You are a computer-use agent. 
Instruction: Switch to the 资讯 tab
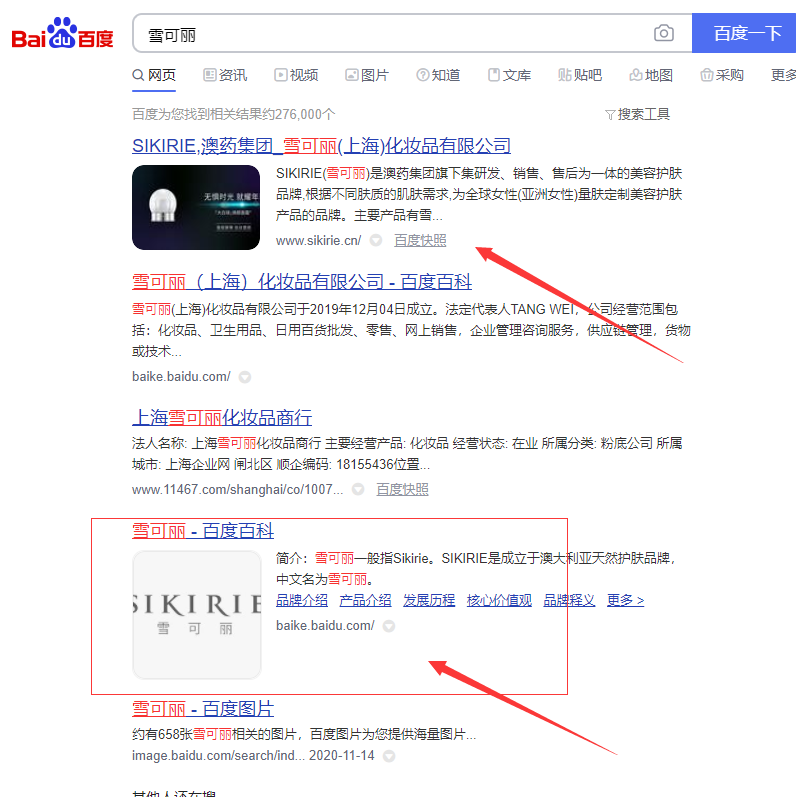click(225, 75)
